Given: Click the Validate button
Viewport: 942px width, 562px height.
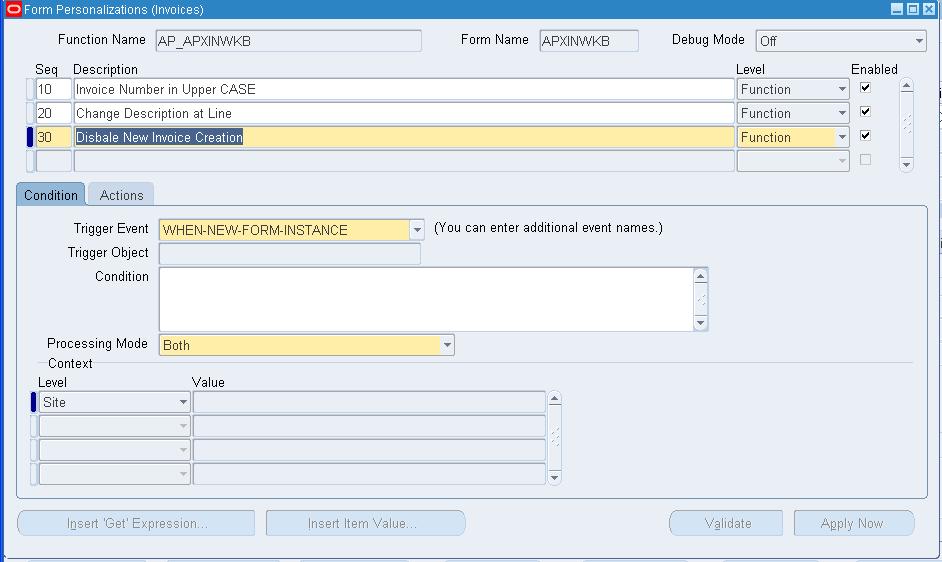Looking at the screenshot, I should point(727,523).
